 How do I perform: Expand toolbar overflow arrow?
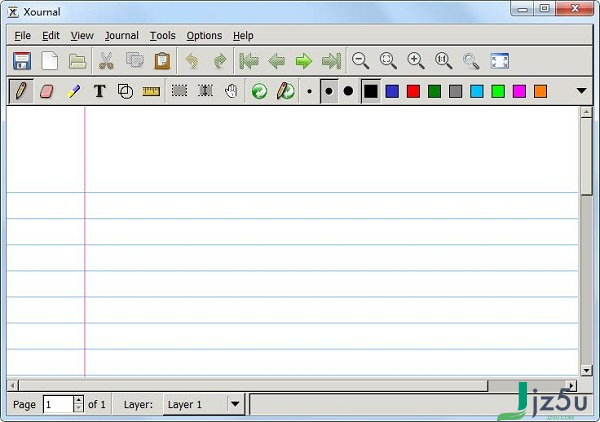pyautogui.click(x=582, y=91)
